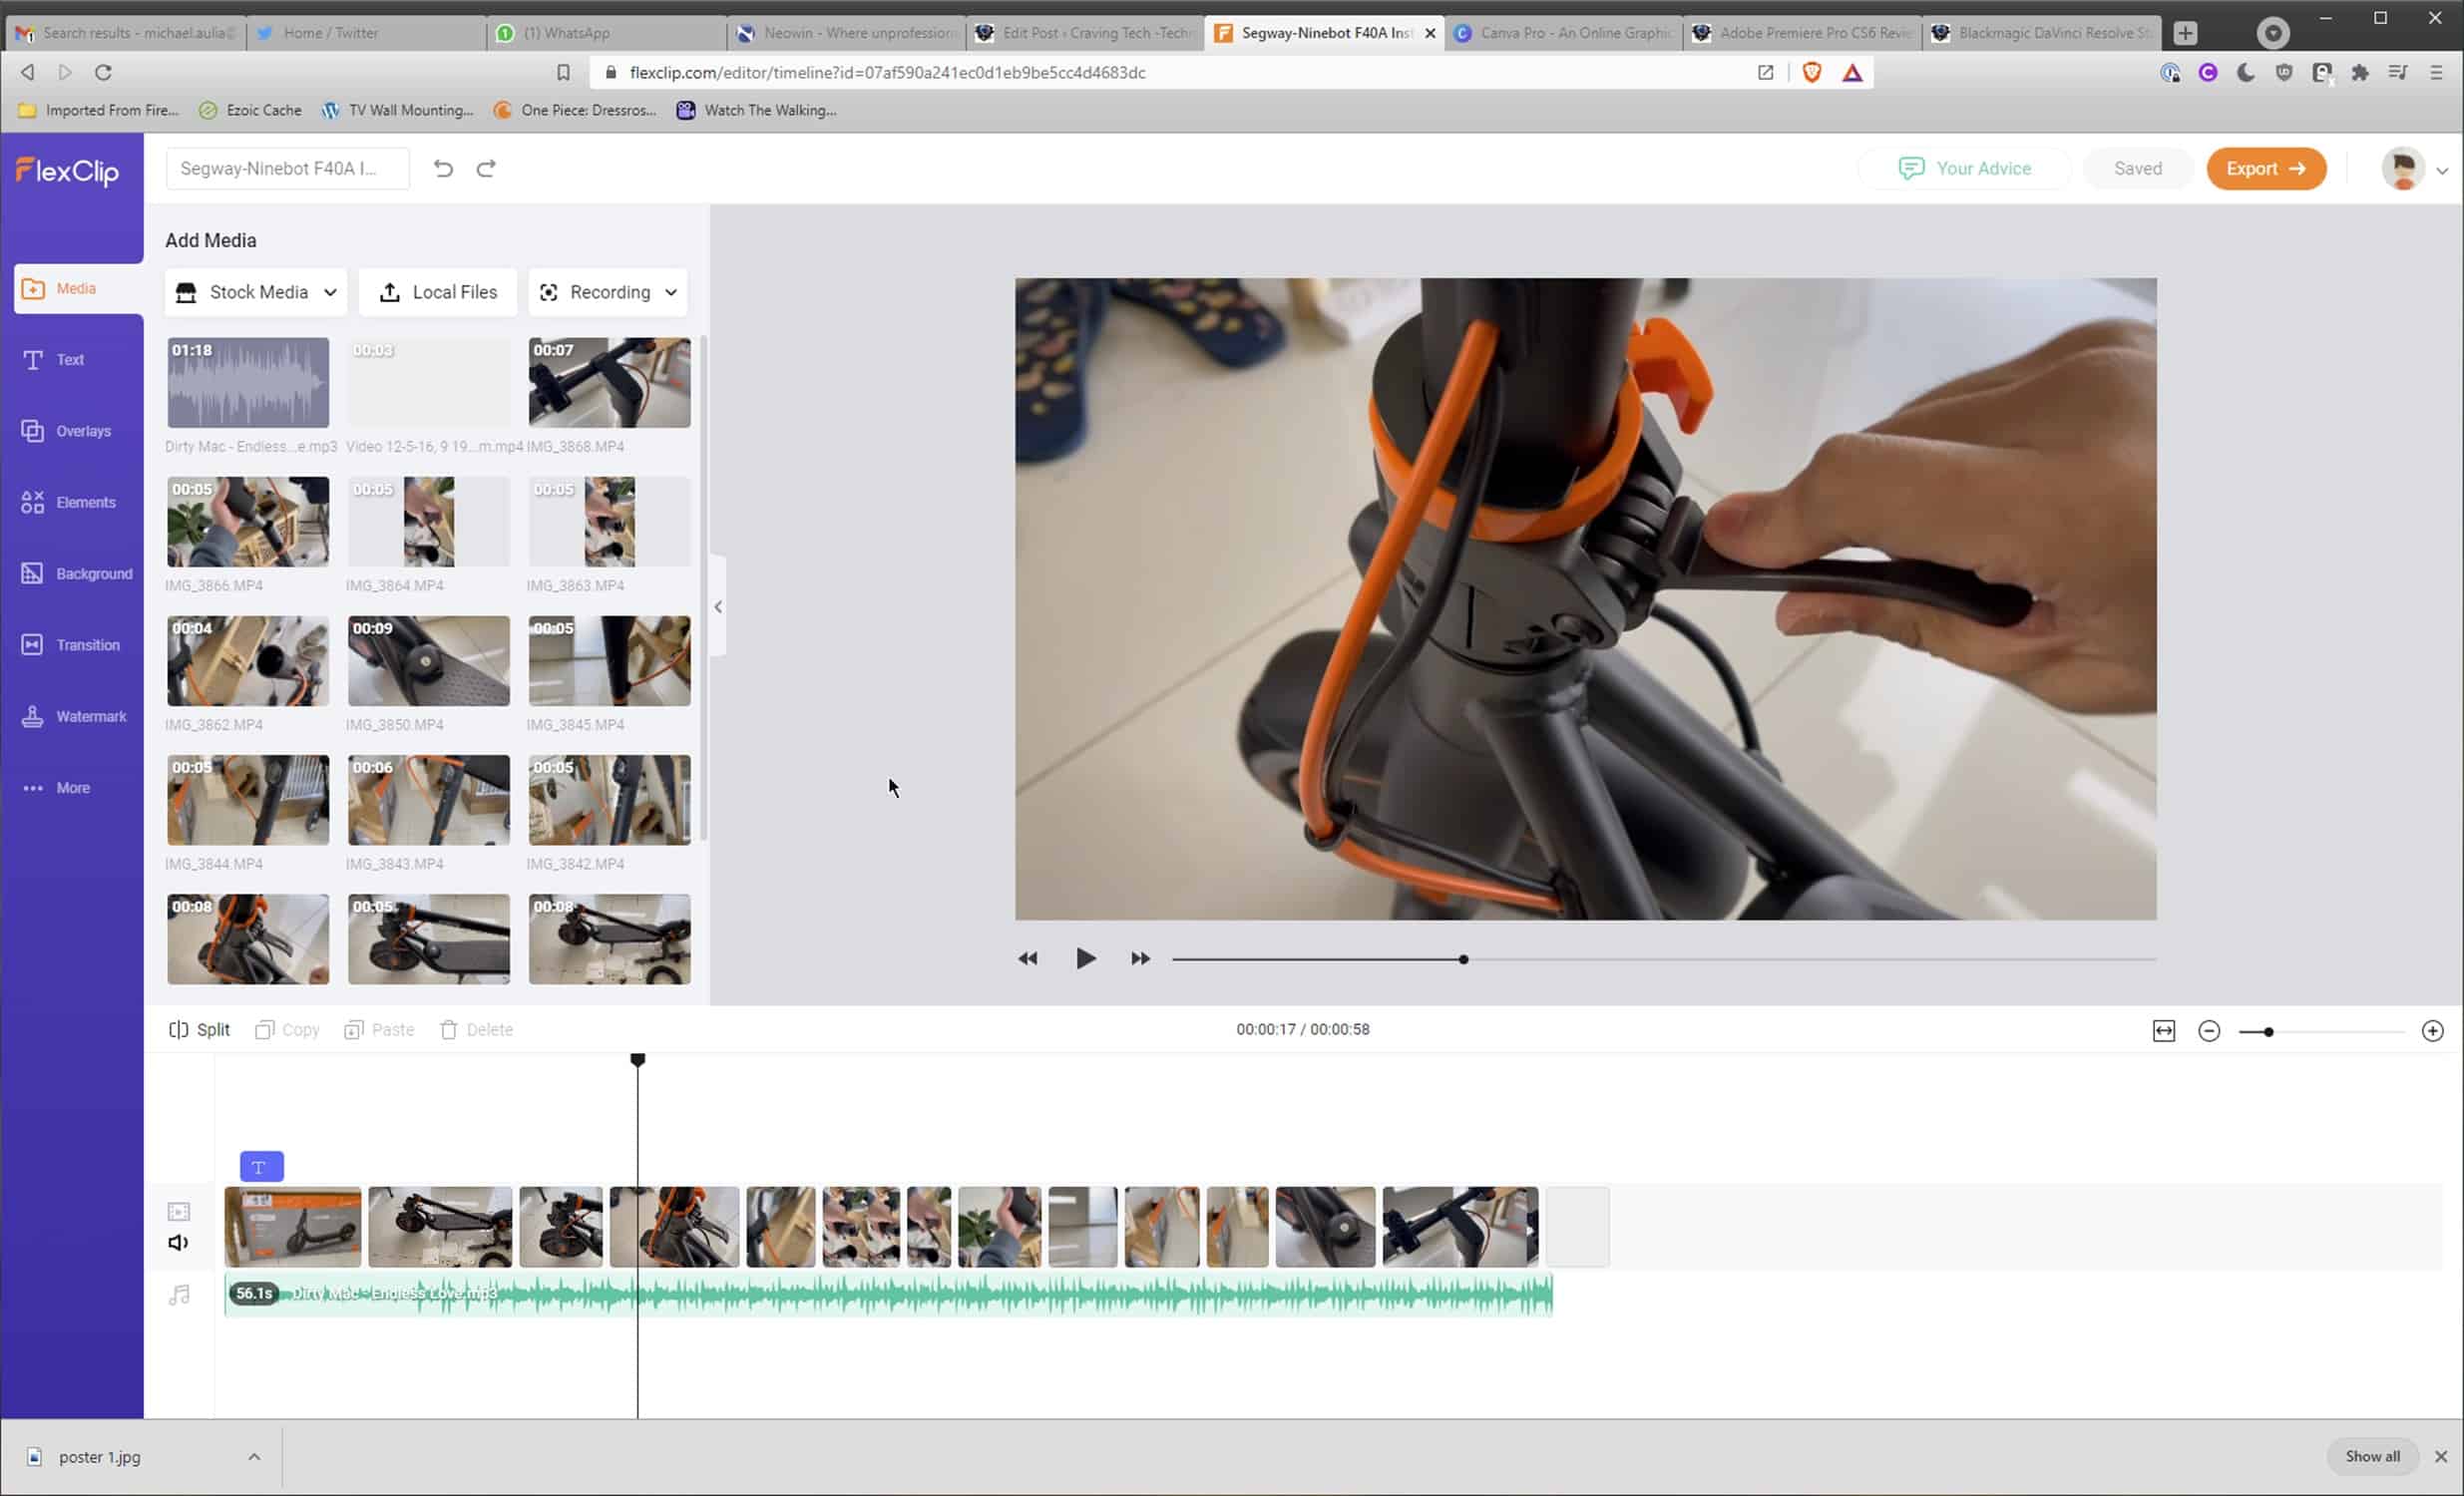
Task: Click the timeline playhead marker
Action: pos(638,1059)
